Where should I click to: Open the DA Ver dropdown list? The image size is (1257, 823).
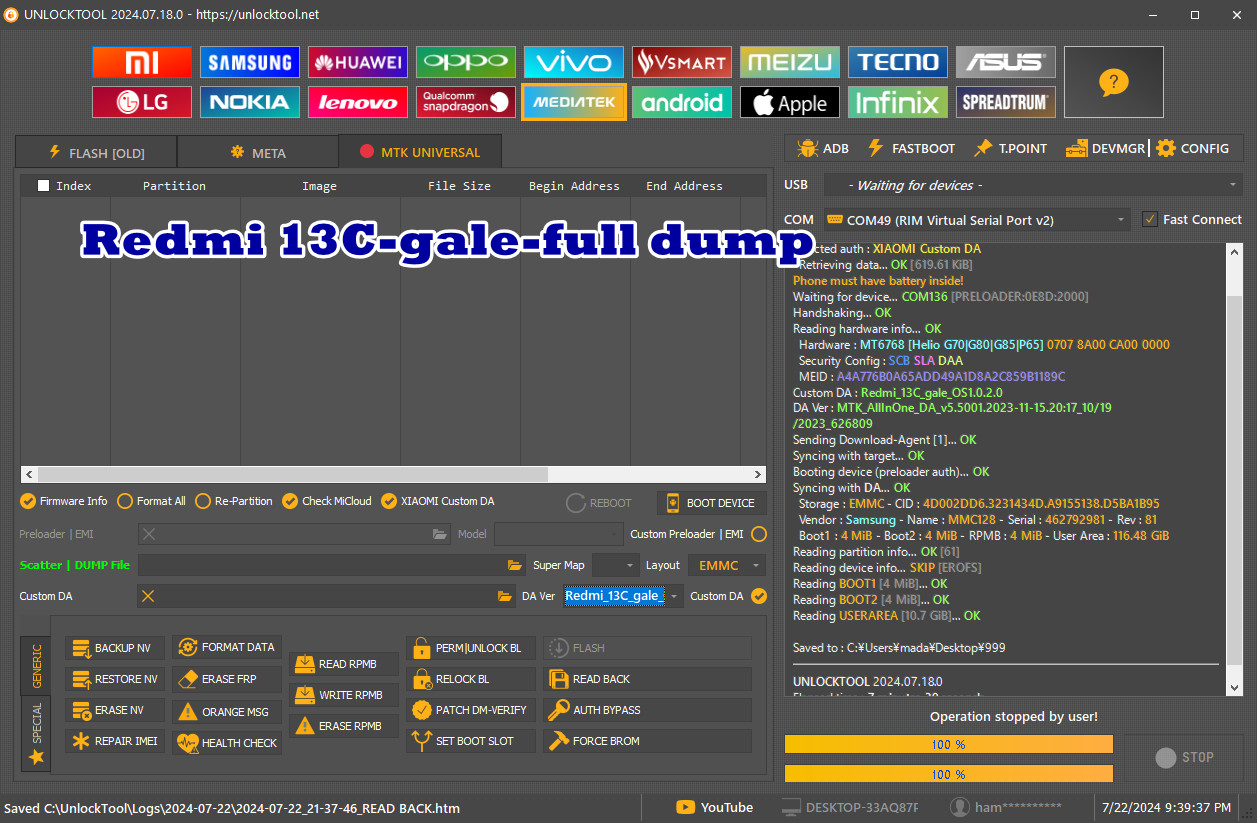click(676, 596)
